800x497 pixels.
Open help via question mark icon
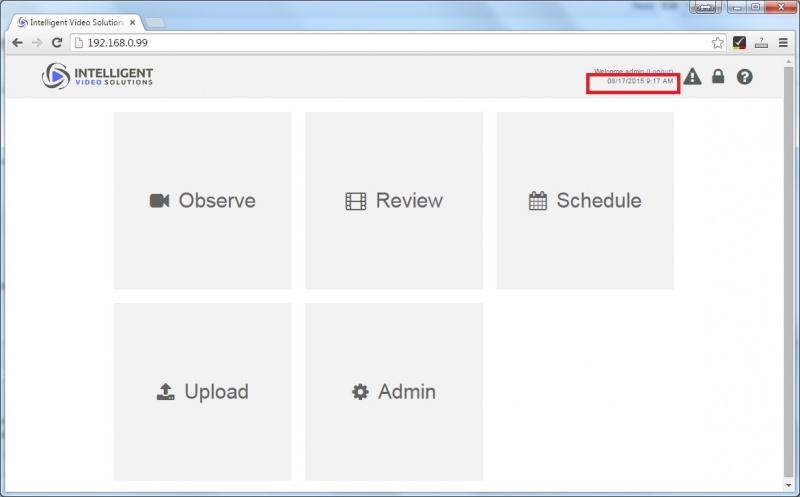(744, 77)
